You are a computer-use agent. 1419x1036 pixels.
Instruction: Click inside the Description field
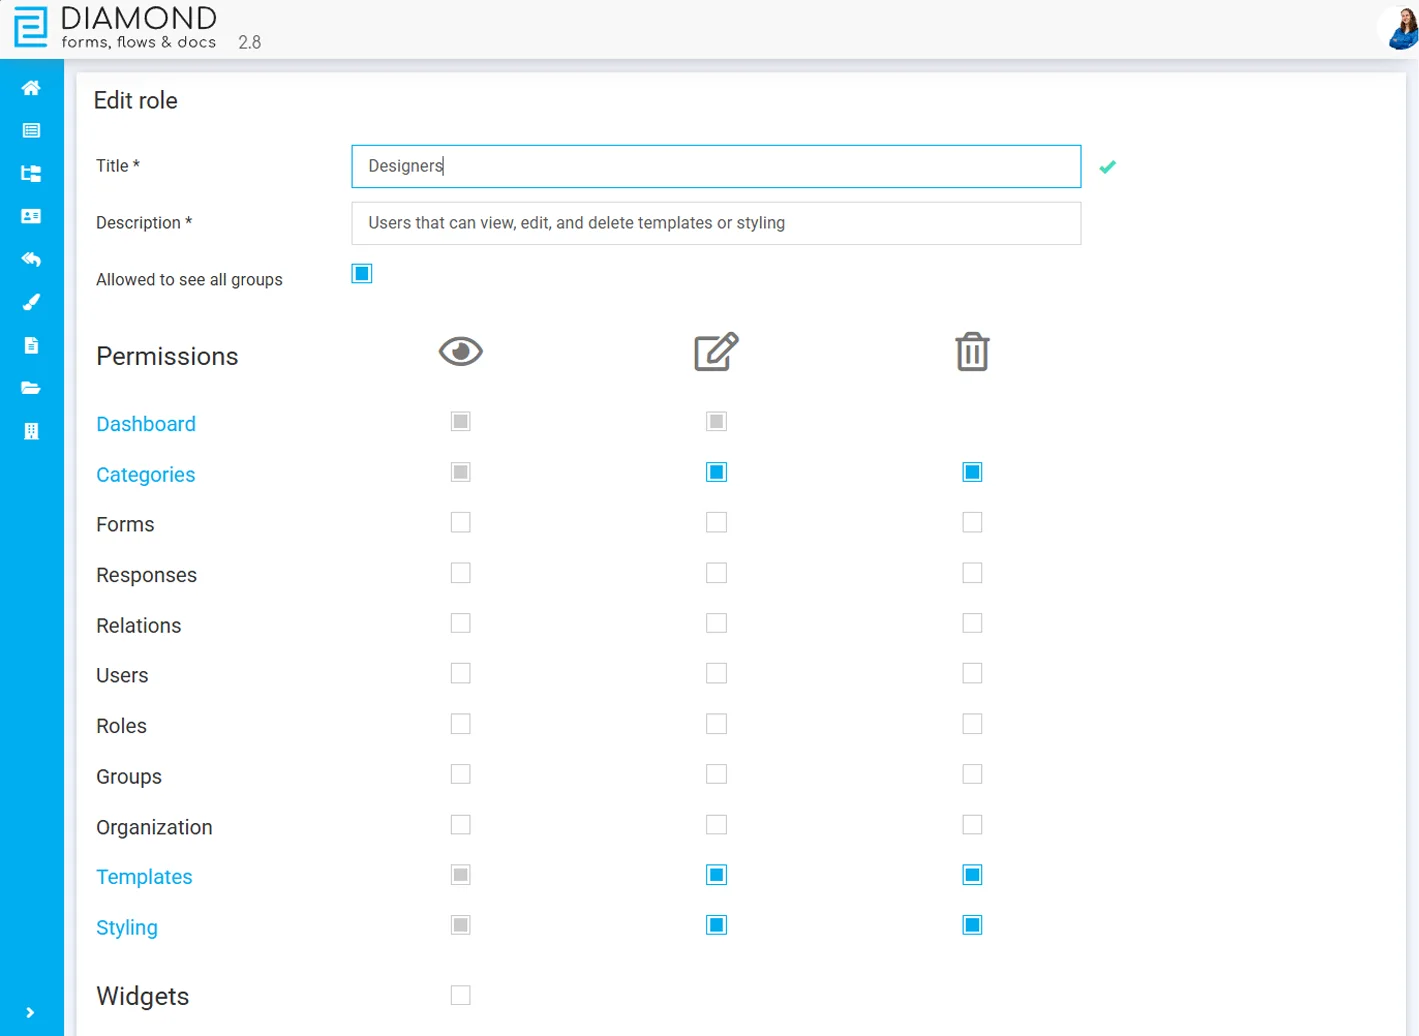point(715,223)
